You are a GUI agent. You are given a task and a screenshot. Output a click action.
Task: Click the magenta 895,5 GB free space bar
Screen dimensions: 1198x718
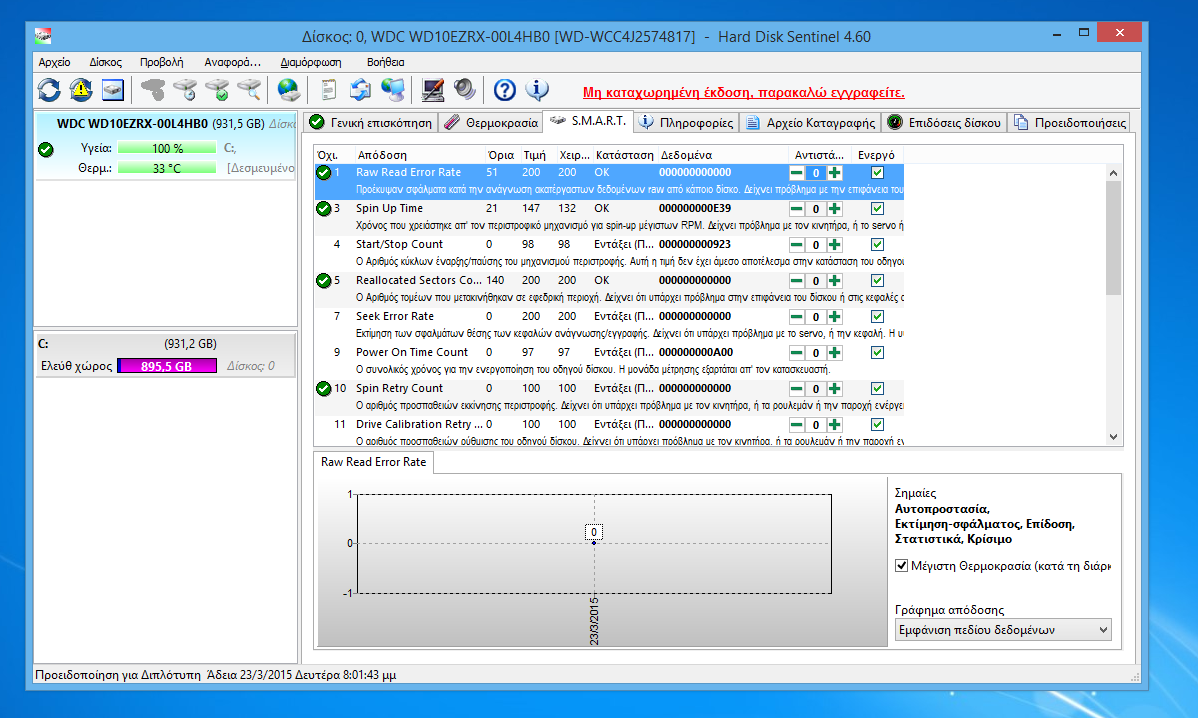point(167,367)
